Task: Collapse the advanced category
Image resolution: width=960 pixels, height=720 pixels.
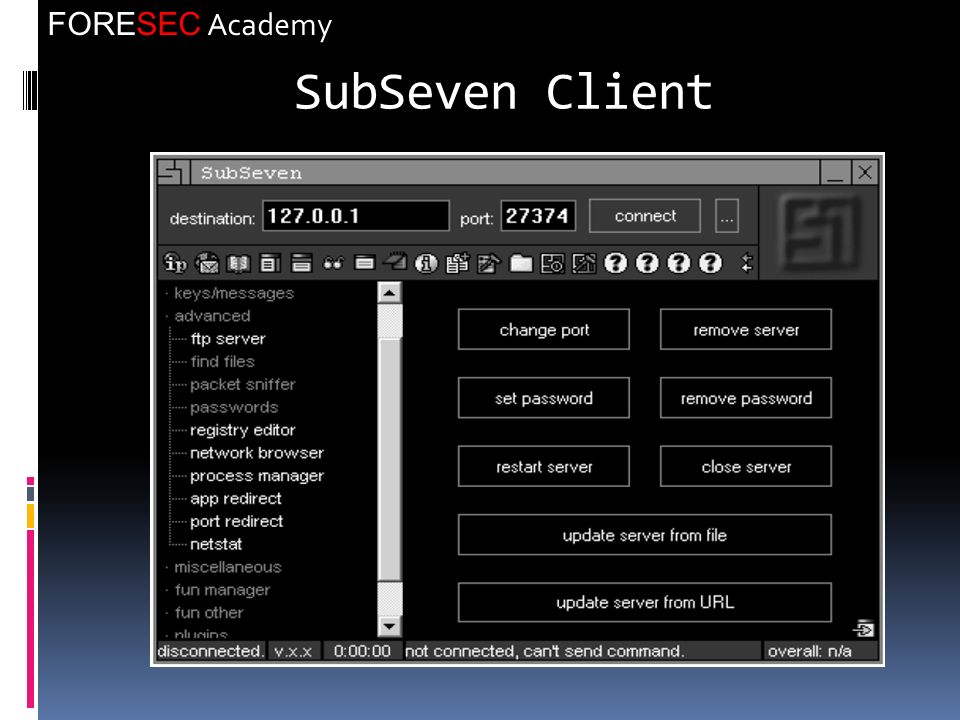Action: (x=212, y=316)
